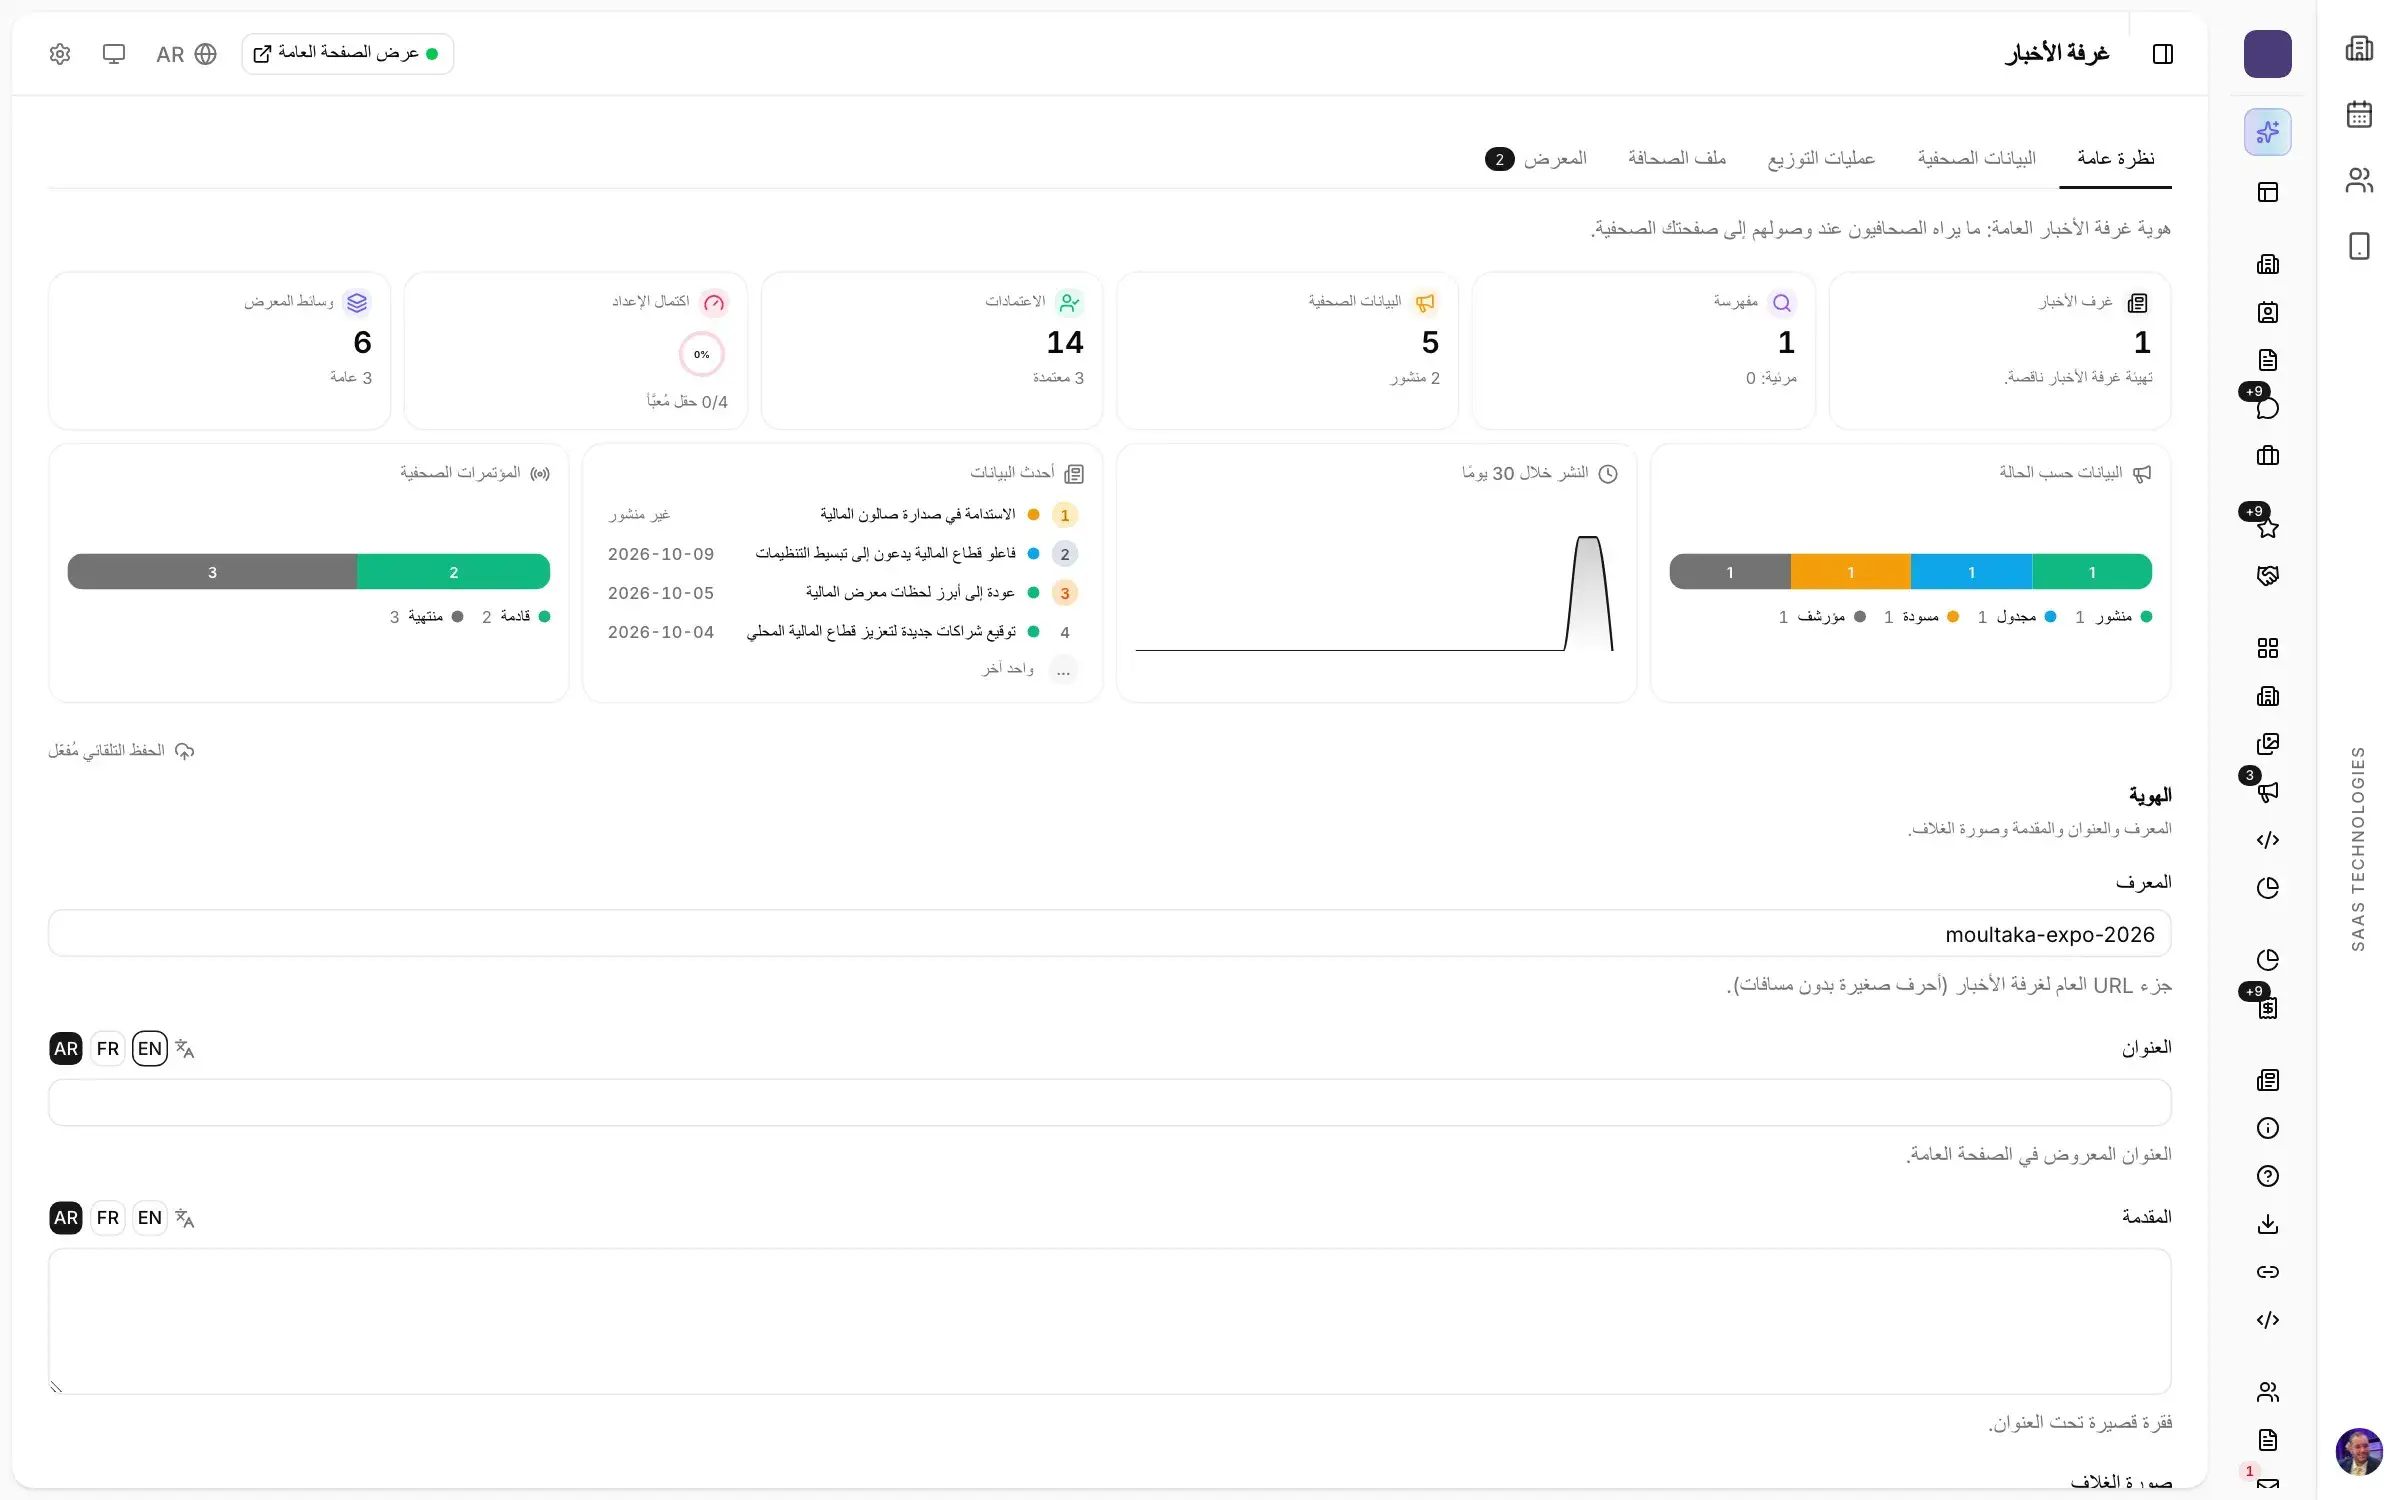Screen dimensions: 2400x1500
Task: Expand the '... واحد آخر' more releases row
Action: tap(1028, 669)
